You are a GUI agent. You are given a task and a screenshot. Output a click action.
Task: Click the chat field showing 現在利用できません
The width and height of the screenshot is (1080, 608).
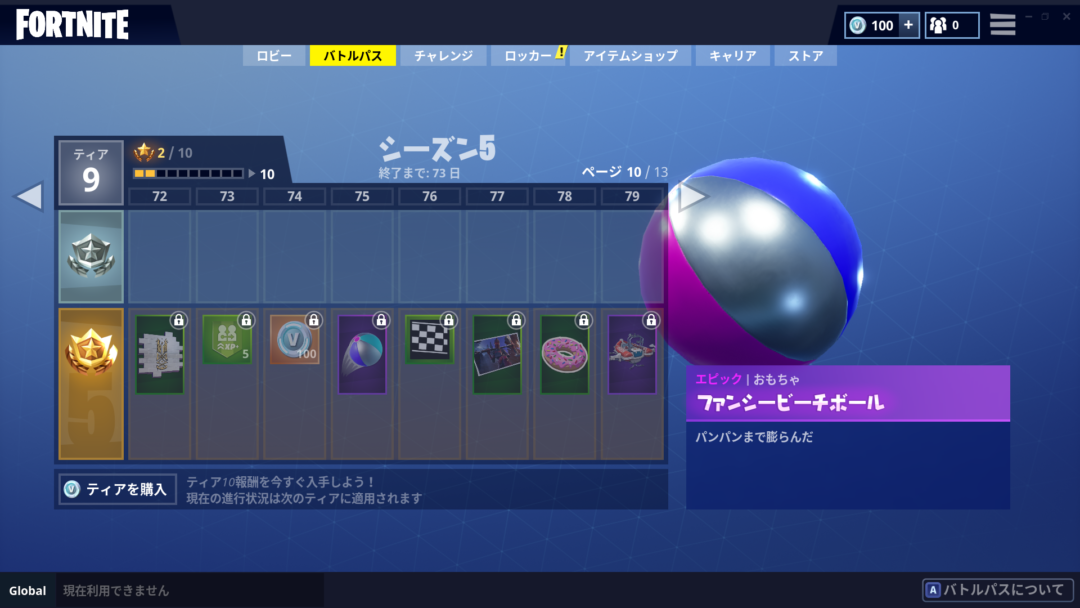[x=189, y=590]
